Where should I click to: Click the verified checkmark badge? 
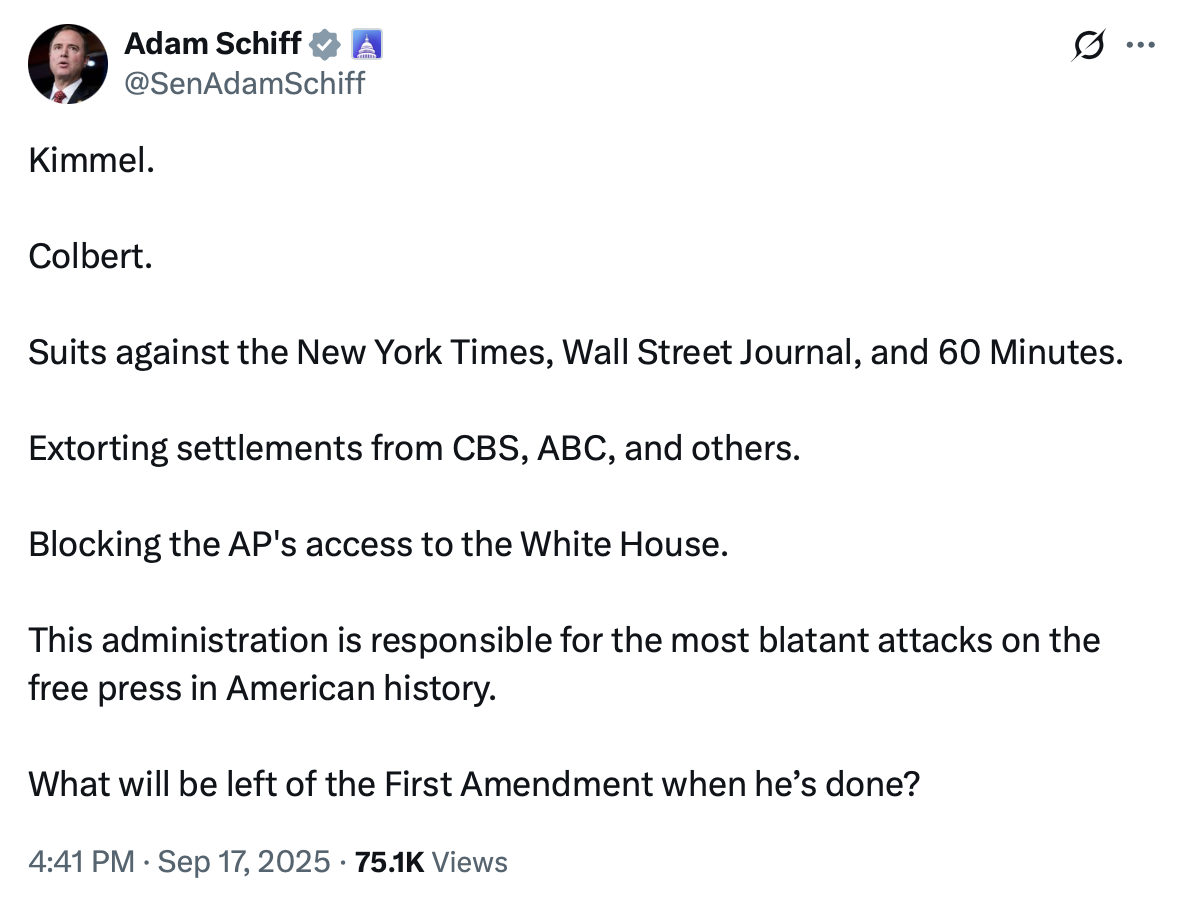[325, 45]
